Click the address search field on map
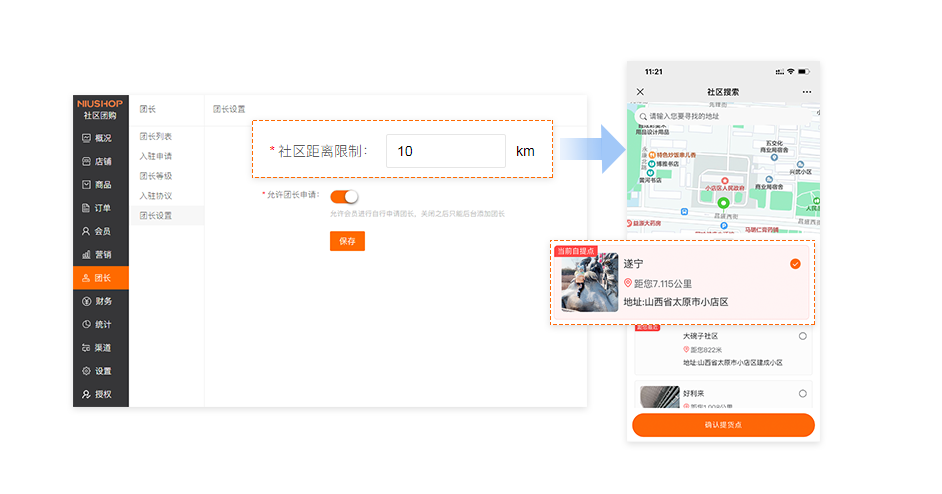942x494 pixels. coord(723,116)
